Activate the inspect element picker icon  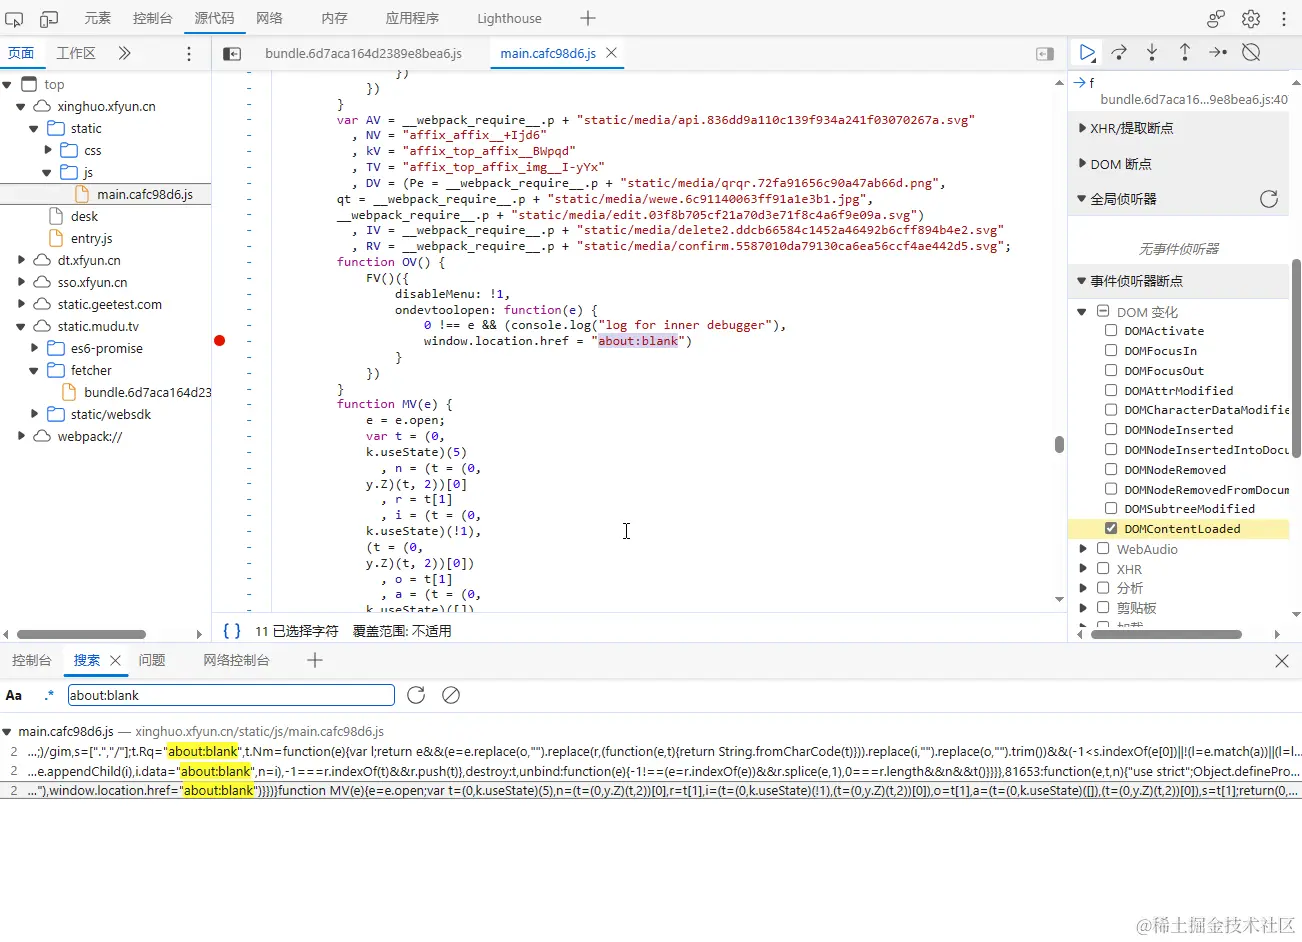click(14, 19)
